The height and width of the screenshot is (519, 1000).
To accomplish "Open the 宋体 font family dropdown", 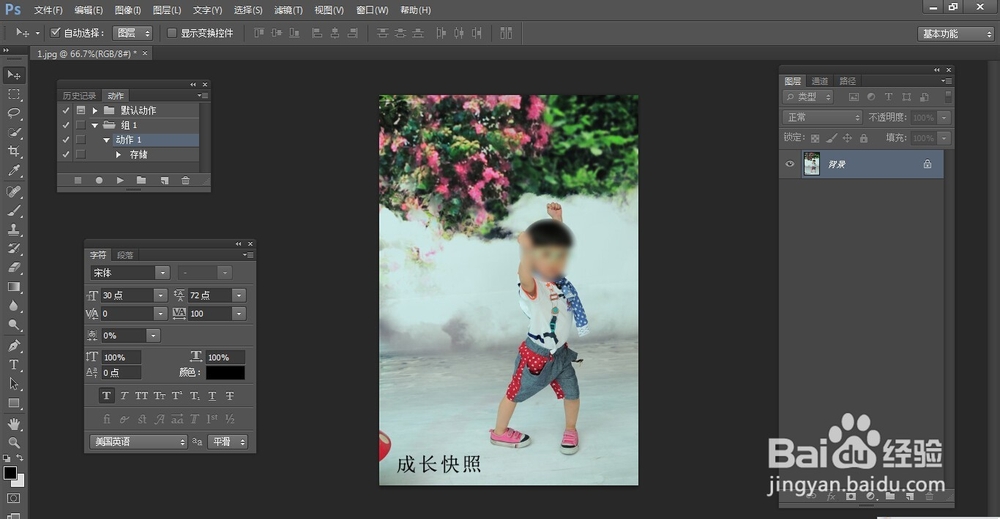I will (163, 273).
